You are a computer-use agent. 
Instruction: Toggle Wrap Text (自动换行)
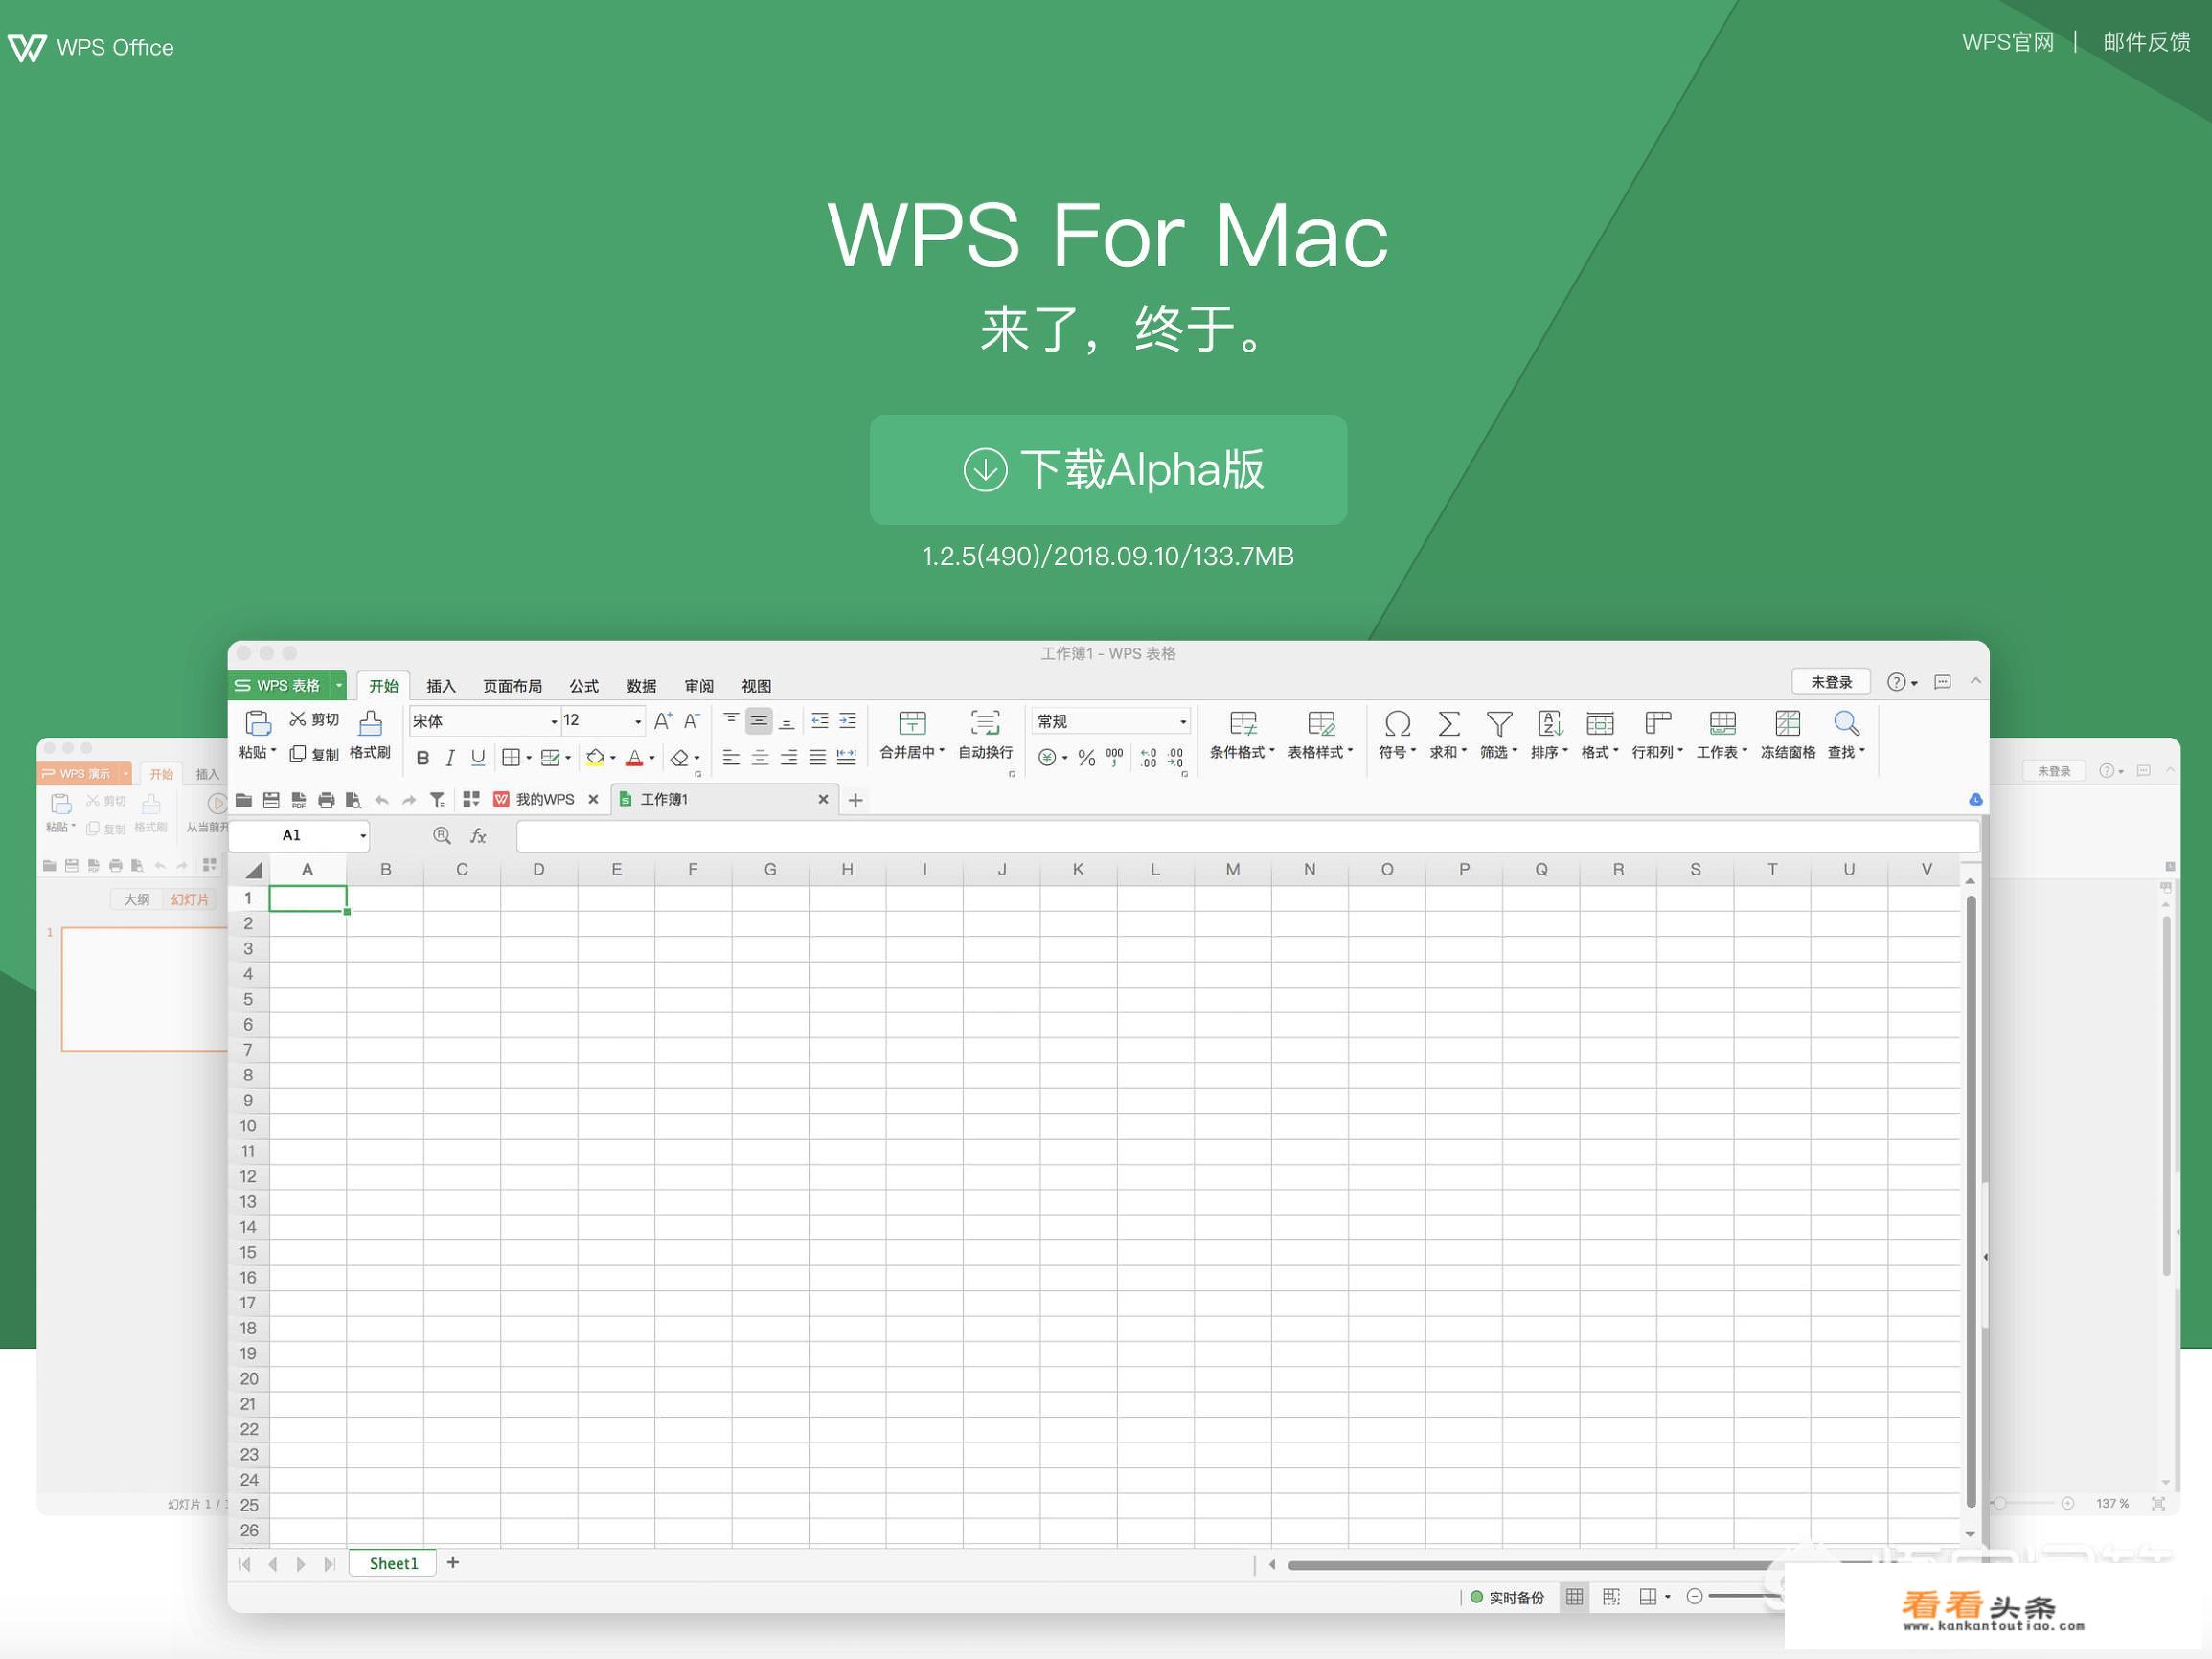(985, 734)
